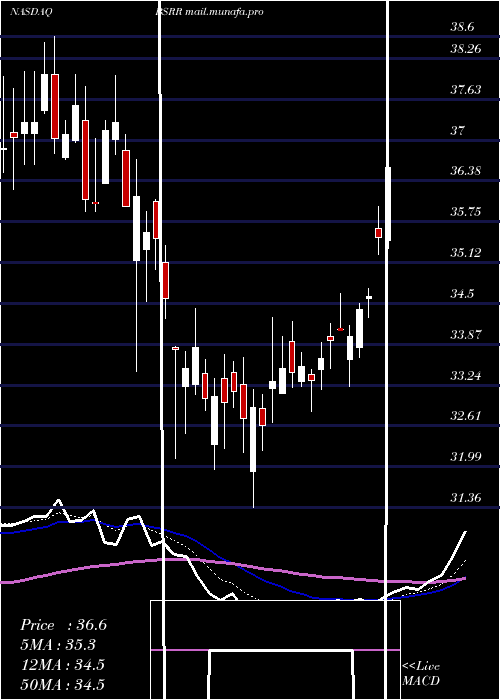Click the 5MA : 35.3 readout
The height and width of the screenshot is (700, 500).
coord(58,645)
